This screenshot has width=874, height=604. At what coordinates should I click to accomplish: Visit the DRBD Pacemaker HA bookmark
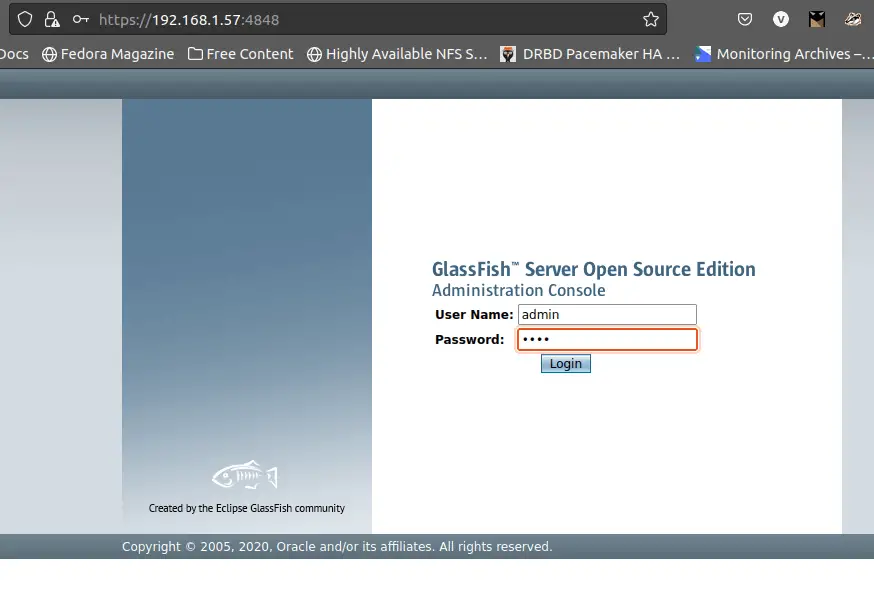[590, 54]
